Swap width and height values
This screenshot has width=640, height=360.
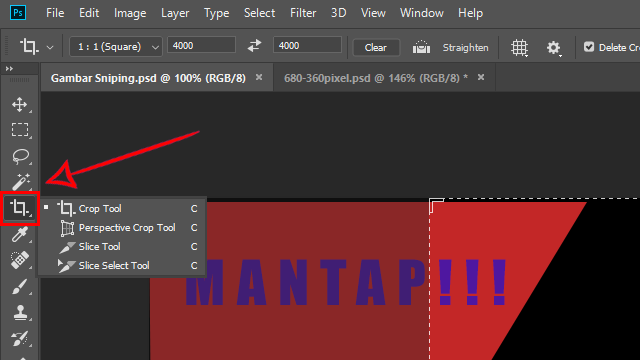coord(254,46)
